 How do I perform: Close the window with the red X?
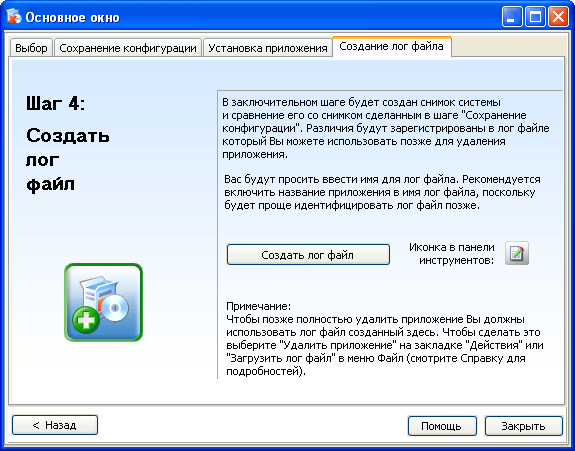pyautogui.click(x=558, y=17)
